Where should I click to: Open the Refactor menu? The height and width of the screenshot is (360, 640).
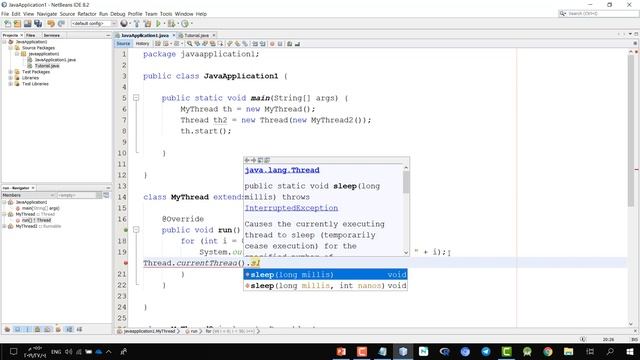click(87, 14)
